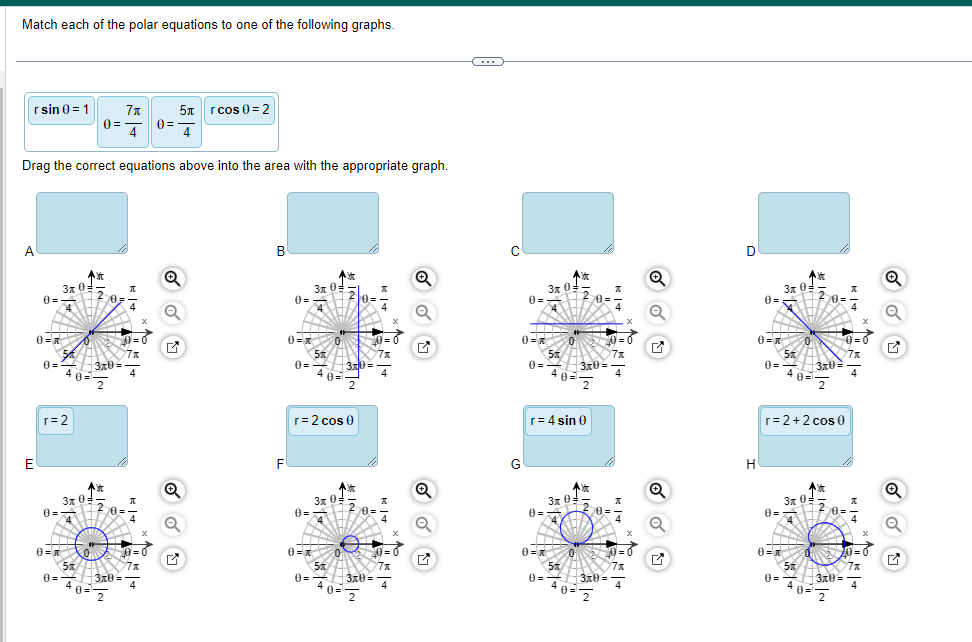This screenshot has width=972, height=642.
Task: Zoom out on graph F
Action: coord(423,523)
